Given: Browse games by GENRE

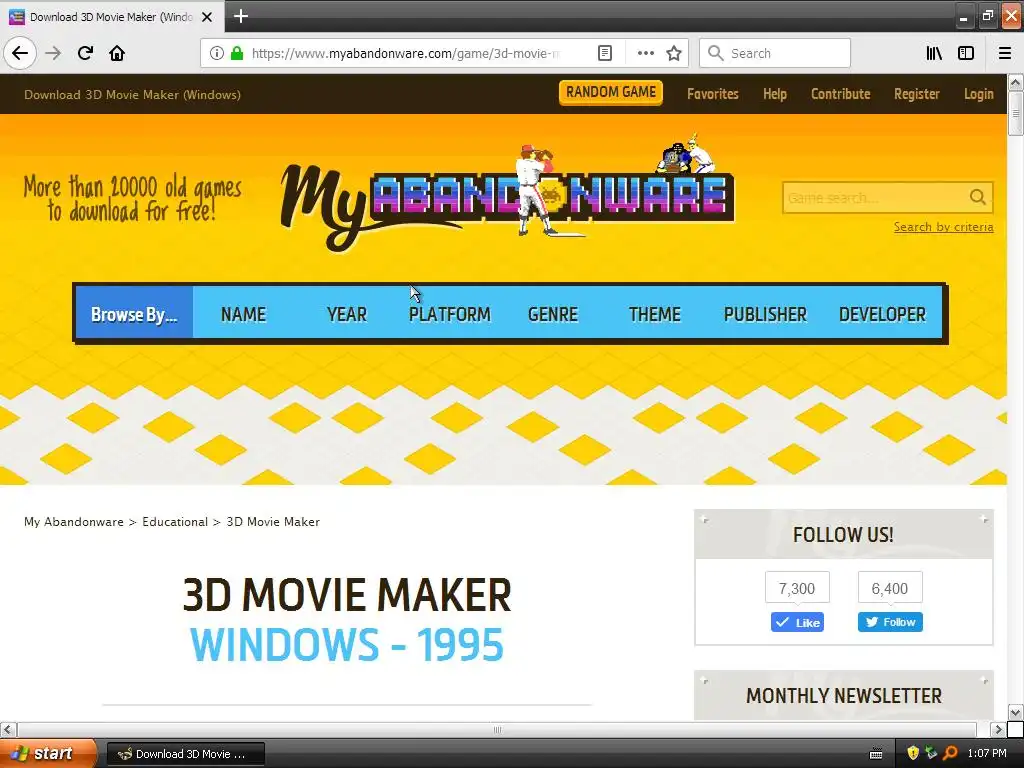Looking at the screenshot, I should [552, 314].
